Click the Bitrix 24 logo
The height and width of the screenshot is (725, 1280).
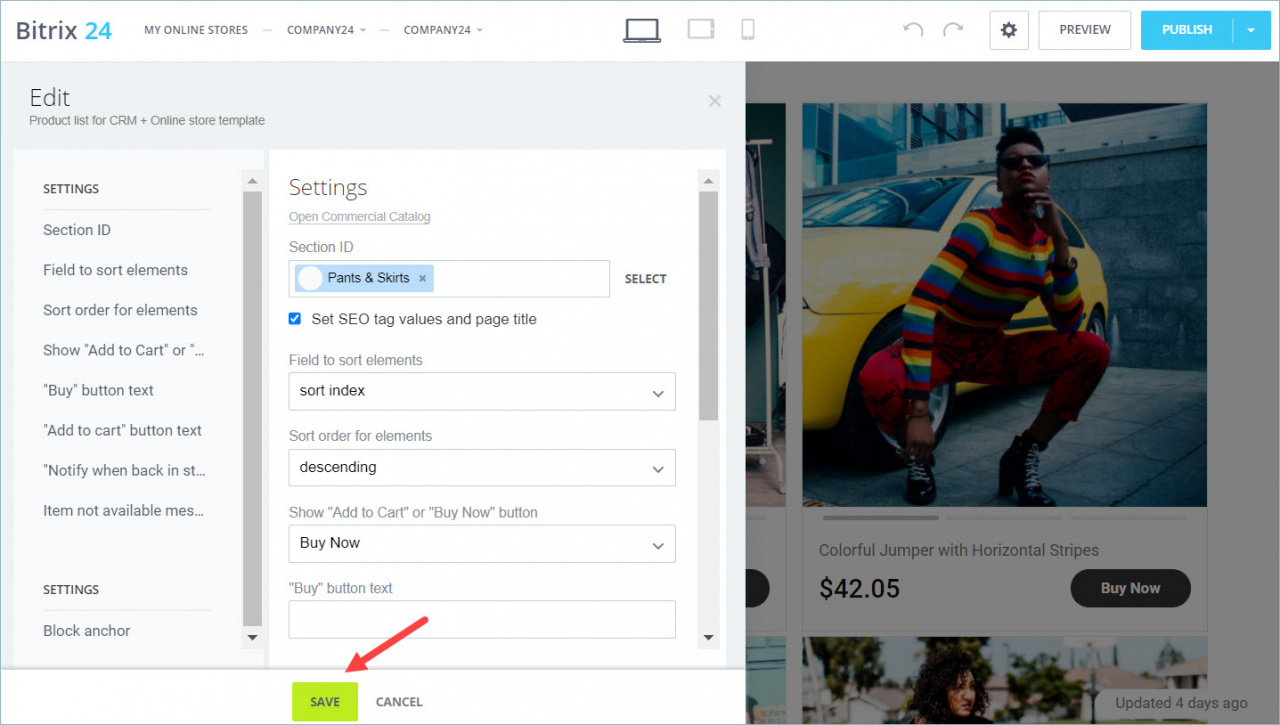(x=64, y=30)
